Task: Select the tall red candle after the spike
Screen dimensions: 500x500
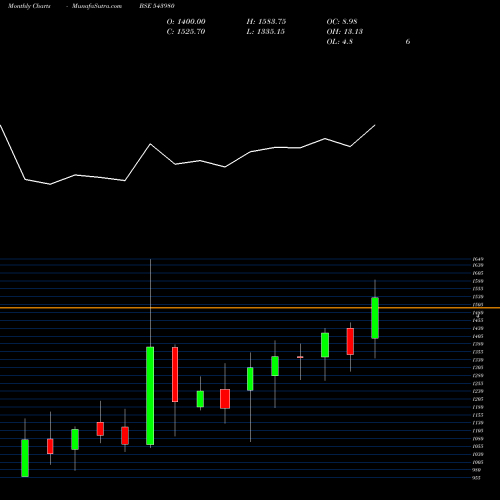Action: tap(175, 374)
